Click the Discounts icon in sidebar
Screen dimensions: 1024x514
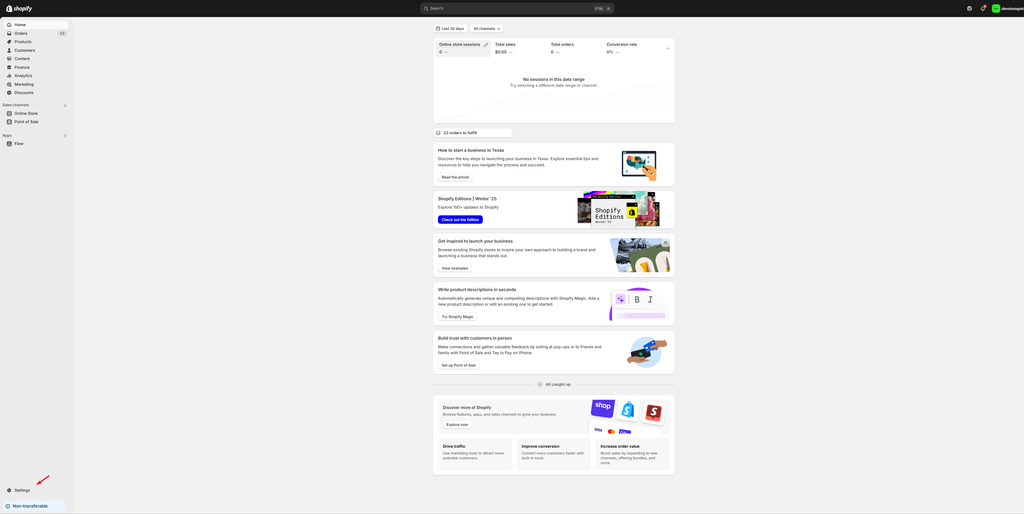(x=9, y=93)
